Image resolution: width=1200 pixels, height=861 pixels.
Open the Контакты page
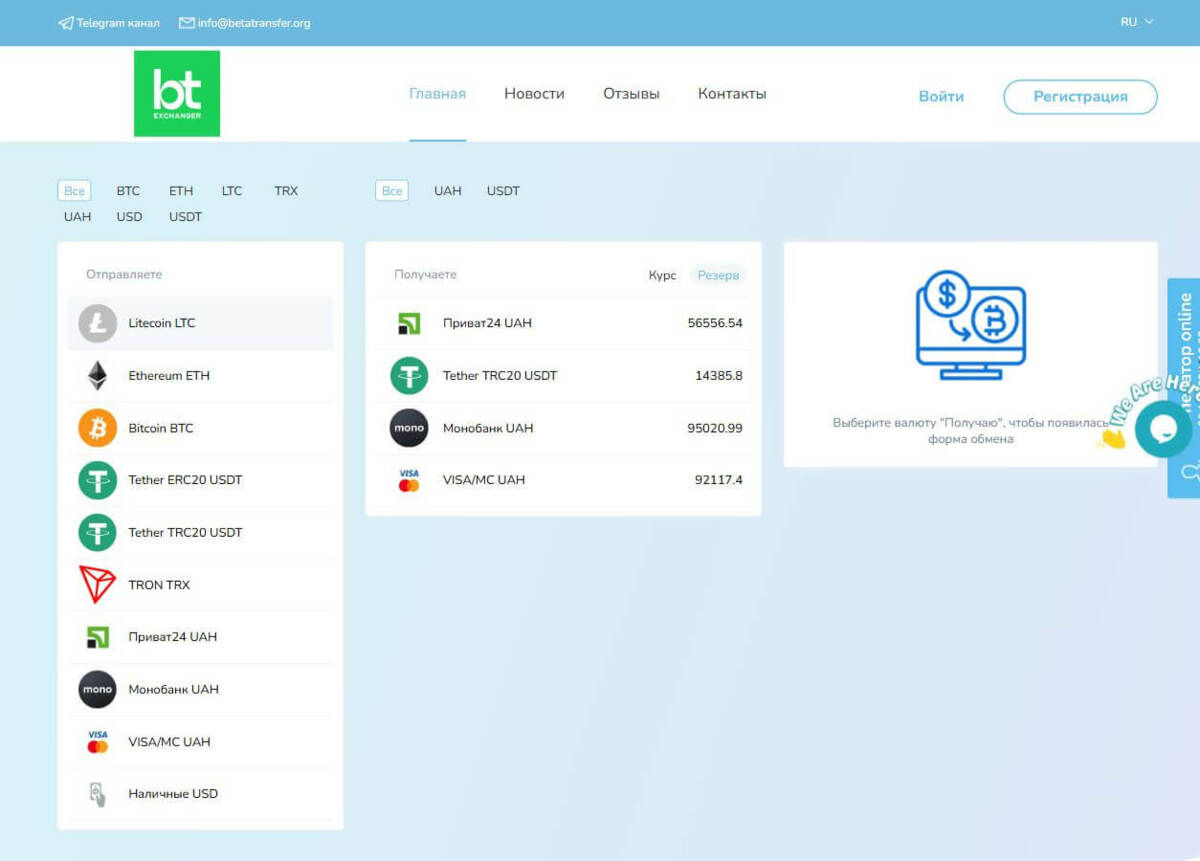(732, 94)
